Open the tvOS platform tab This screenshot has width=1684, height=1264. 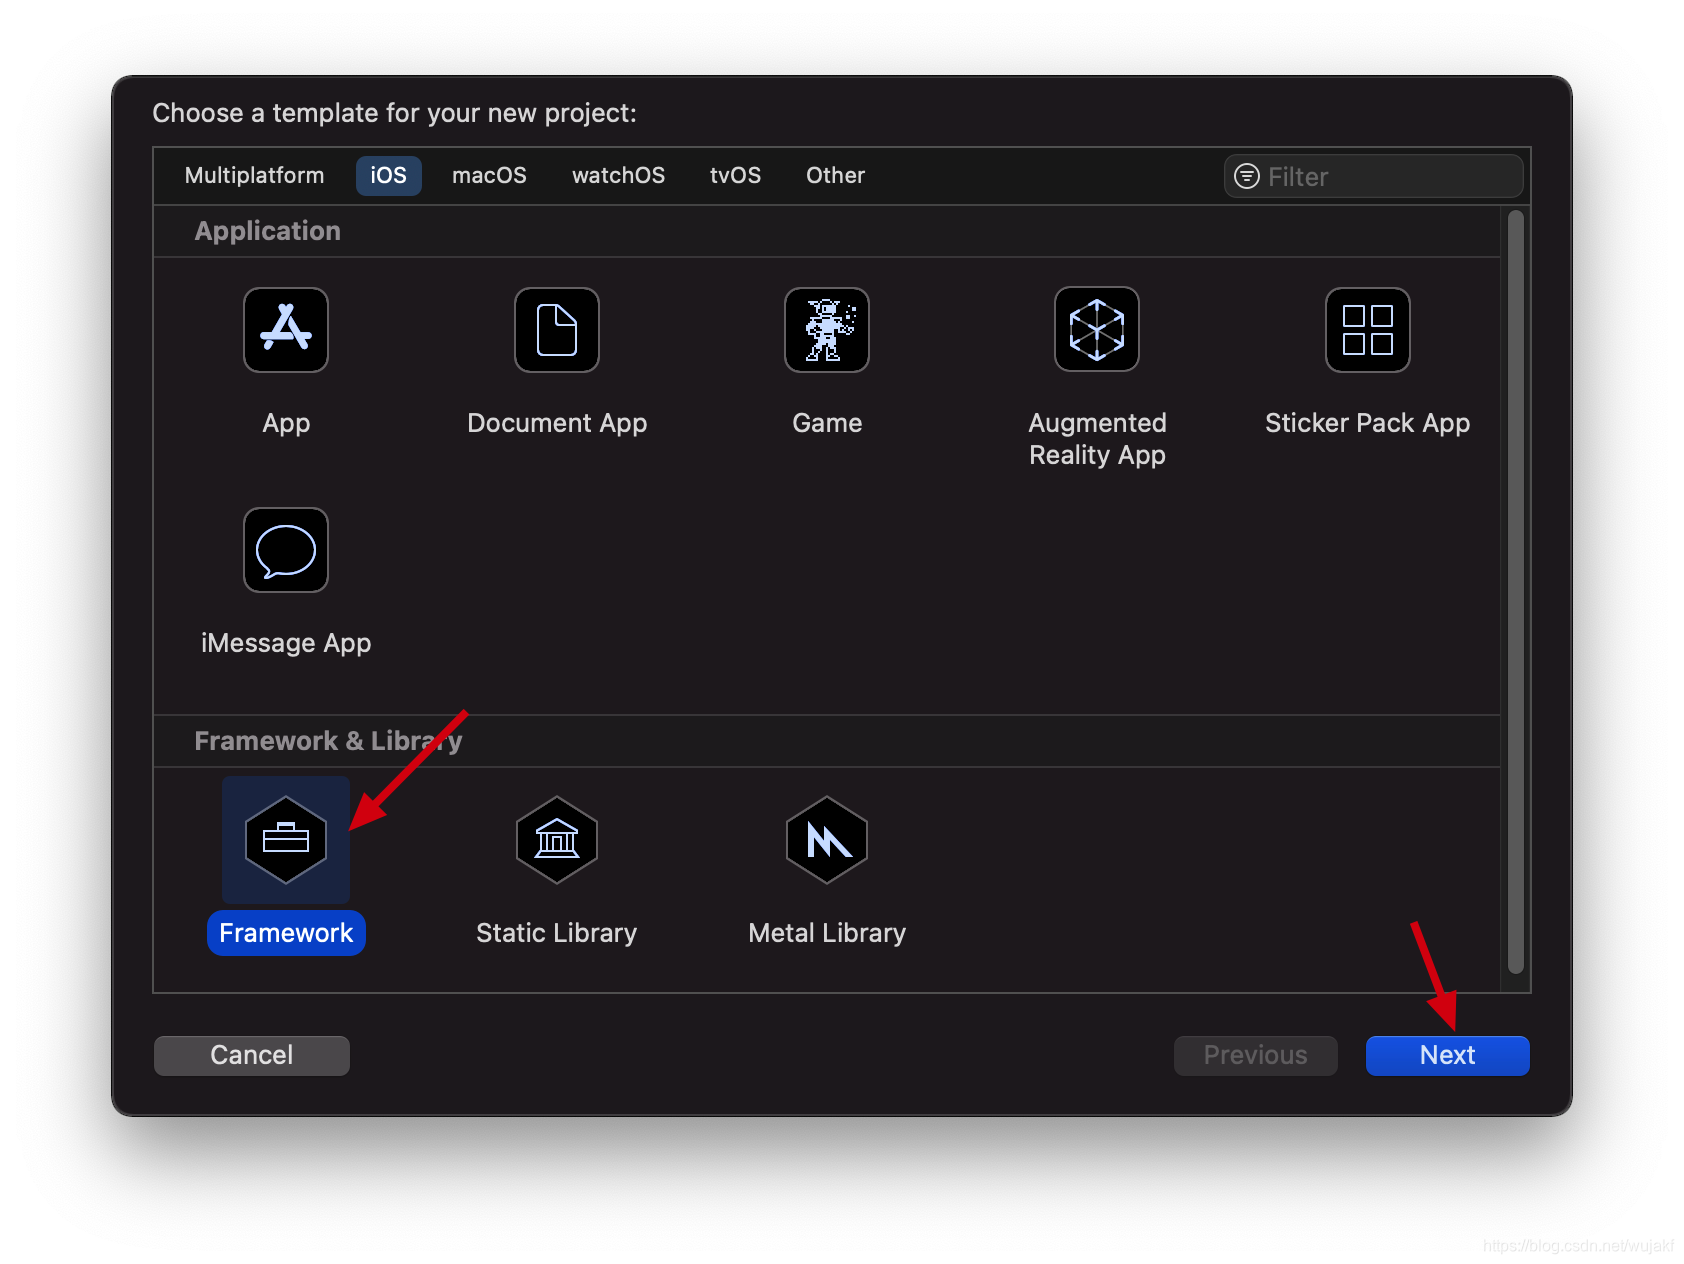(735, 176)
